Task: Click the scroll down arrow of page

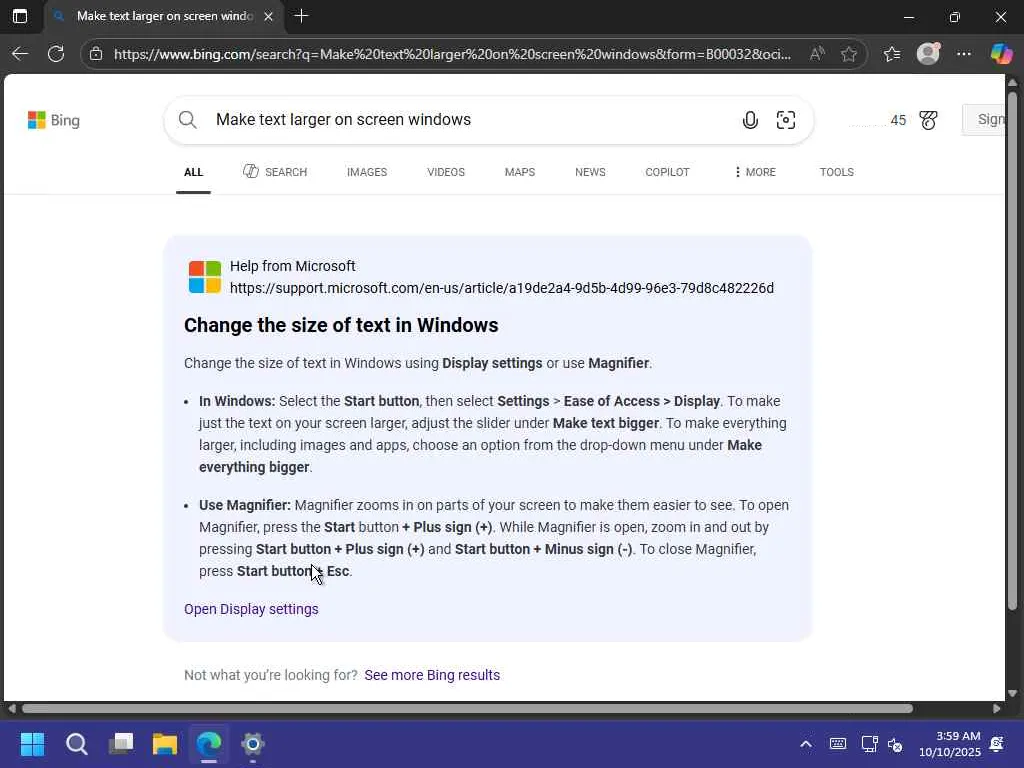Action: pos(1012,694)
